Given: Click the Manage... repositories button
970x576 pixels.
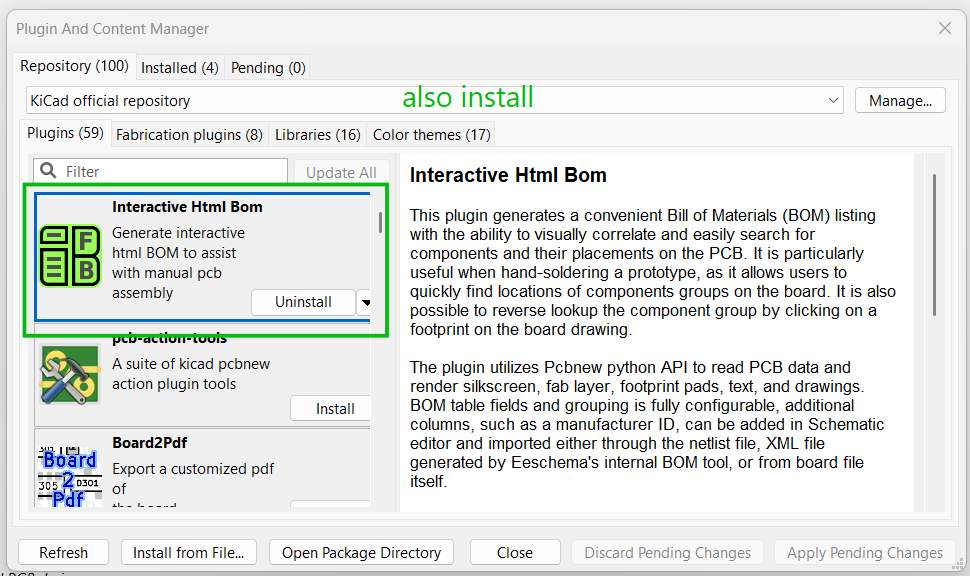Looking at the screenshot, I should pos(899,100).
